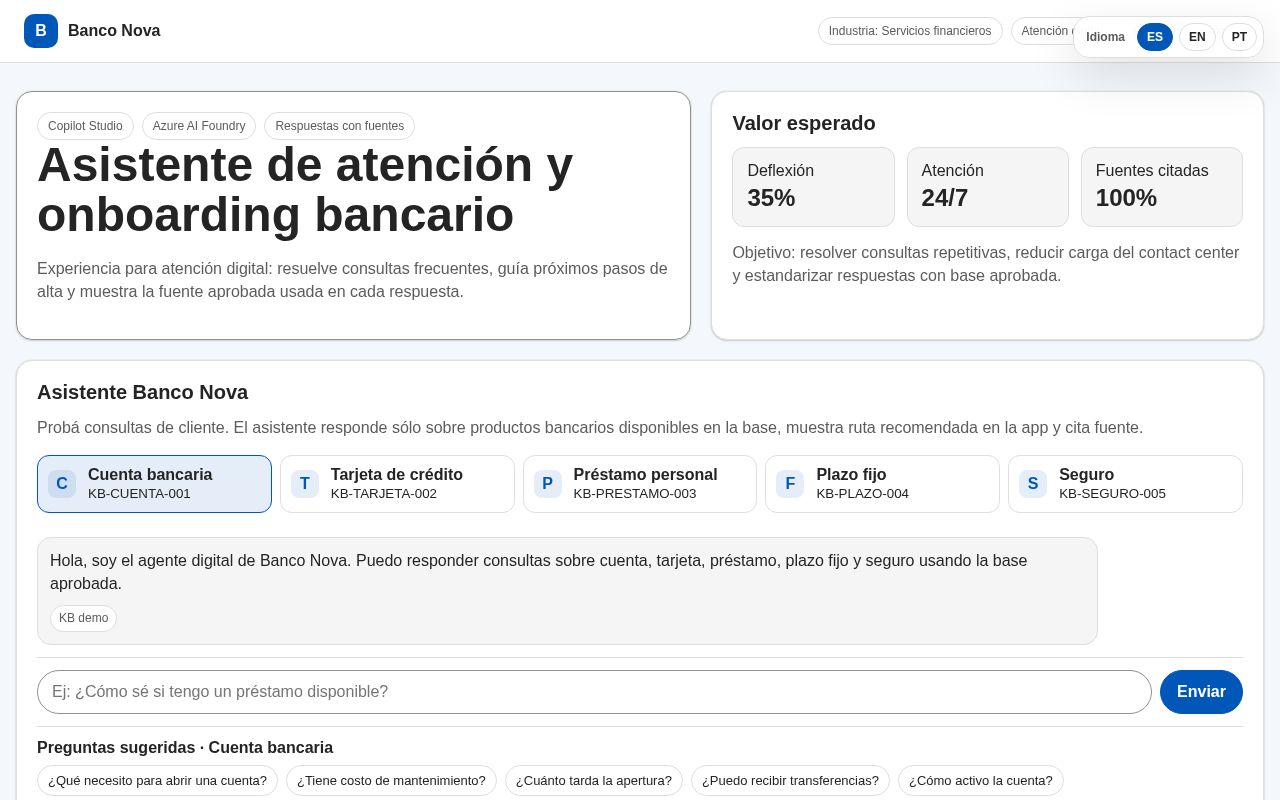Click the KB demo source chip

click(x=83, y=618)
